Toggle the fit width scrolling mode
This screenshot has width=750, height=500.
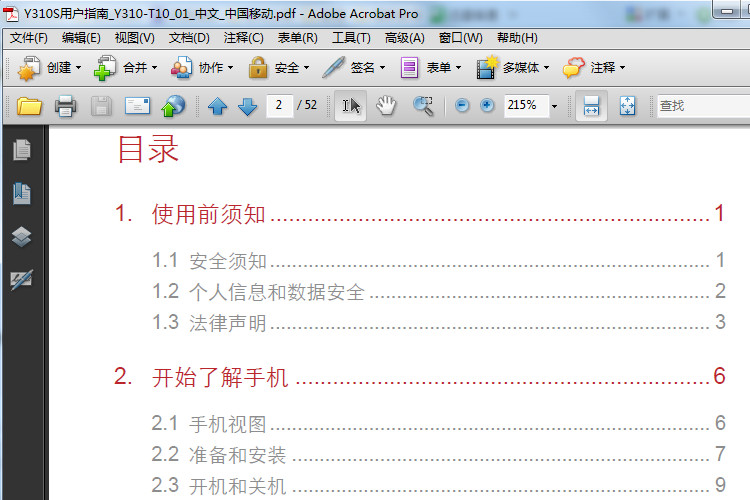[x=591, y=106]
